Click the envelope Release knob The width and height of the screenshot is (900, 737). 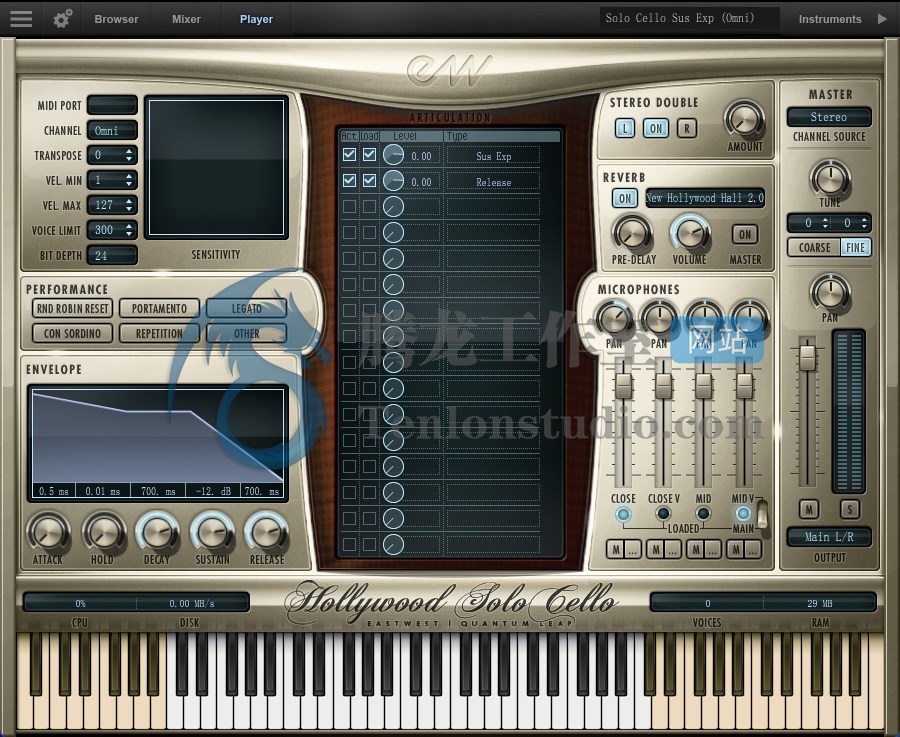(x=266, y=532)
